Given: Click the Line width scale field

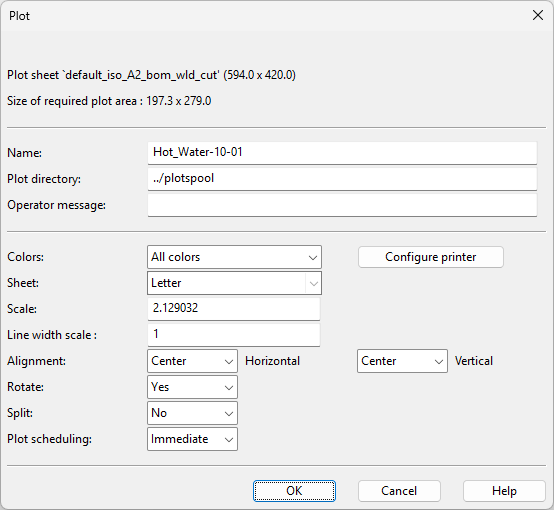Looking at the screenshot, I should pyautogui.click(x=234, y=335).
